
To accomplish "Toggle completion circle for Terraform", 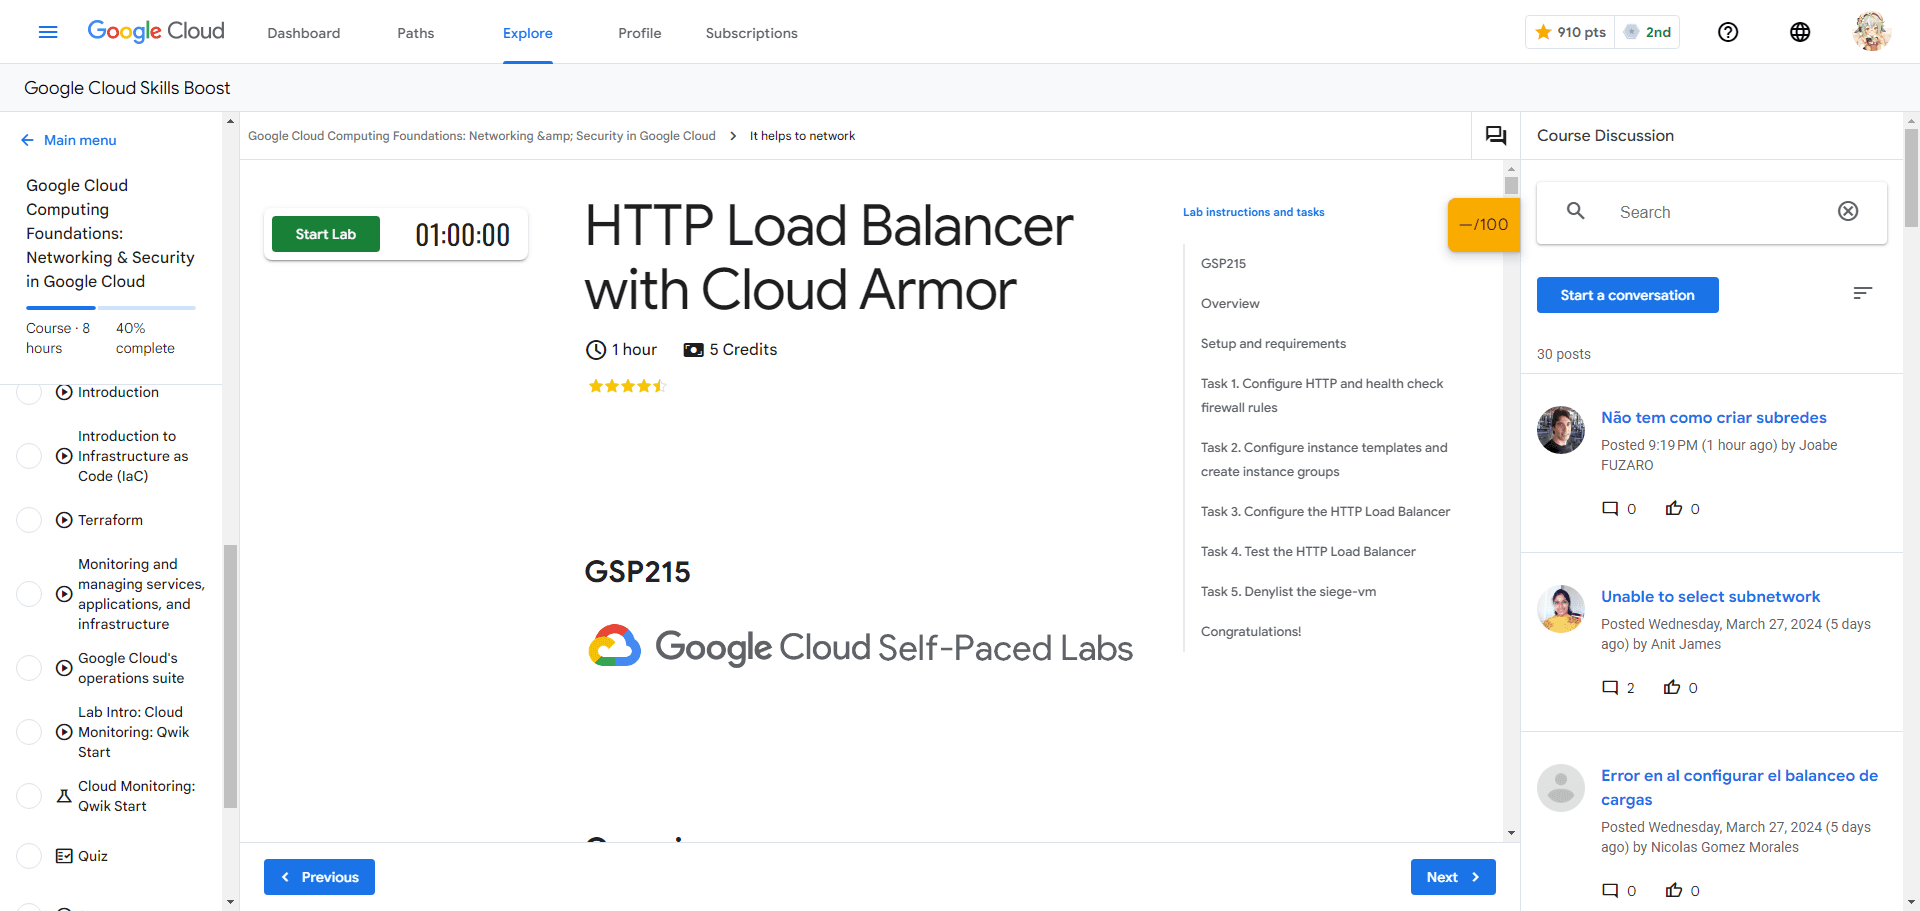I will 30,520.
